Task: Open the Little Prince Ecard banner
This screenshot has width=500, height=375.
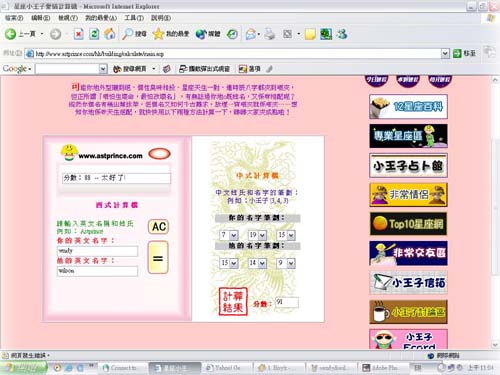Action: click(408, 339)
